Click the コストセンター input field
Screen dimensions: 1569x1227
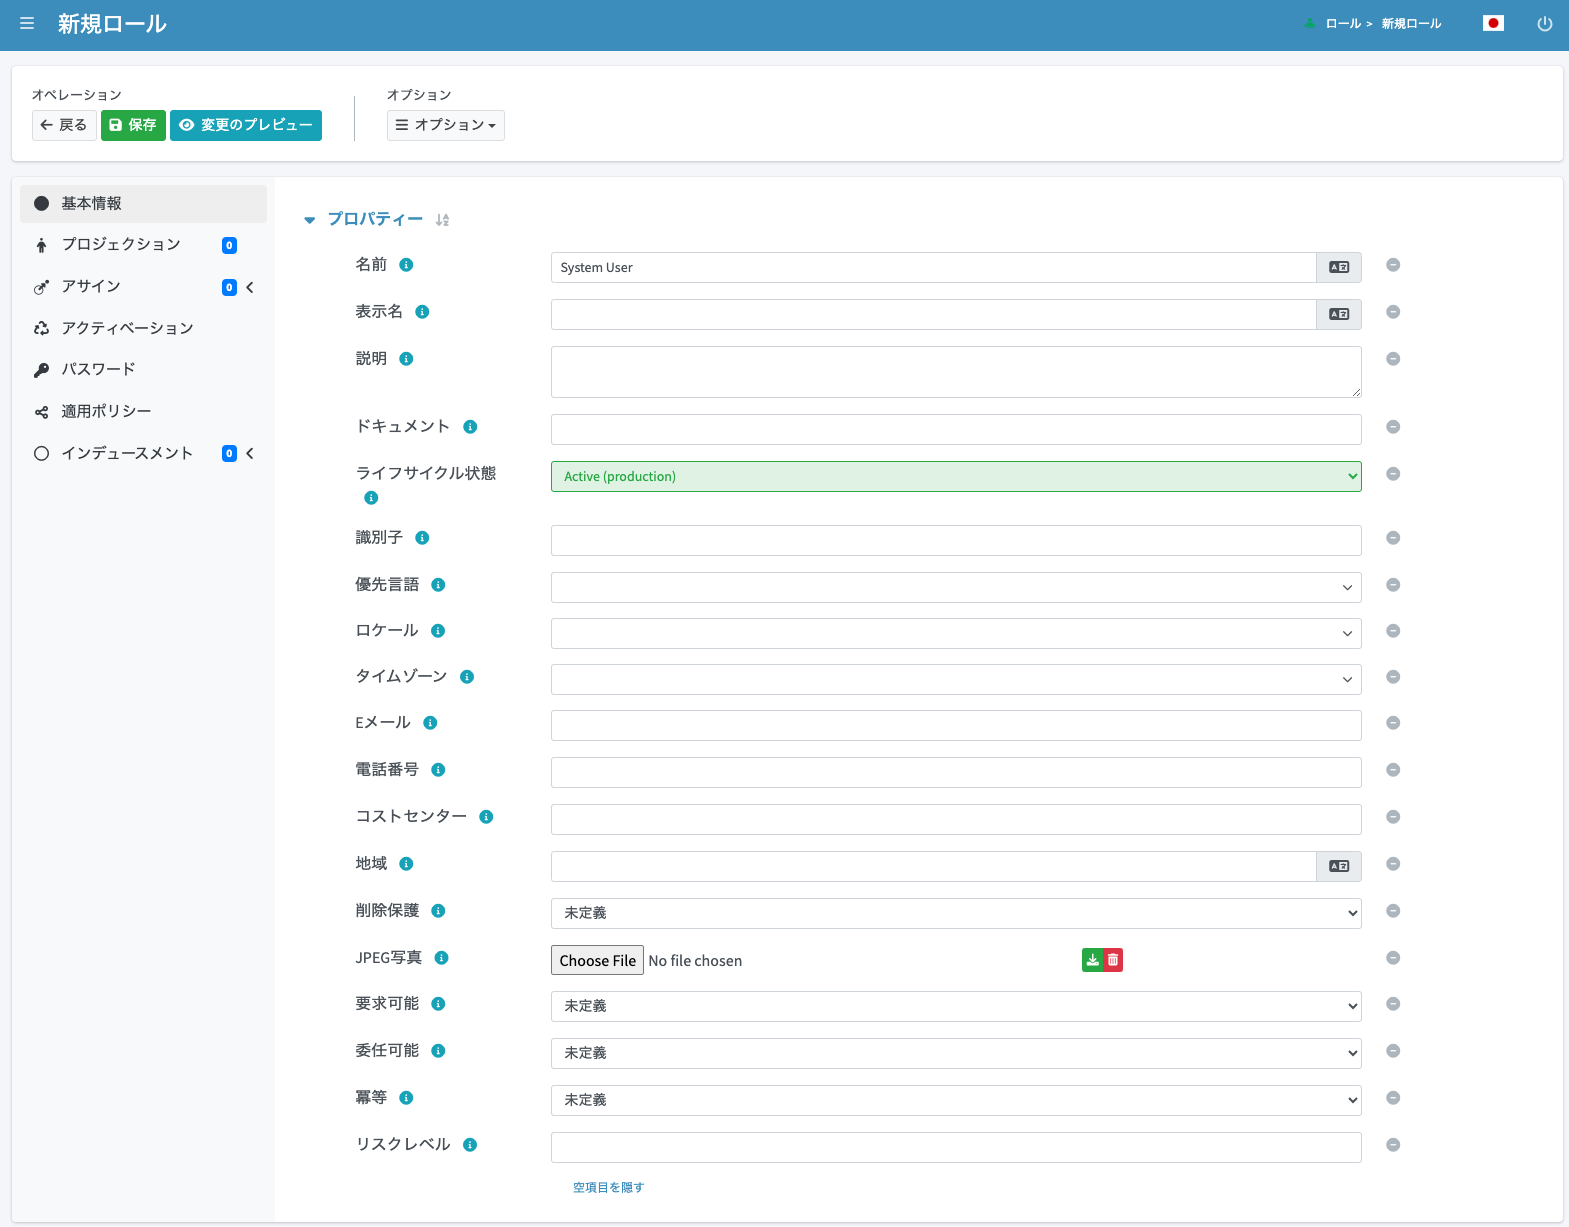[956, 819]
